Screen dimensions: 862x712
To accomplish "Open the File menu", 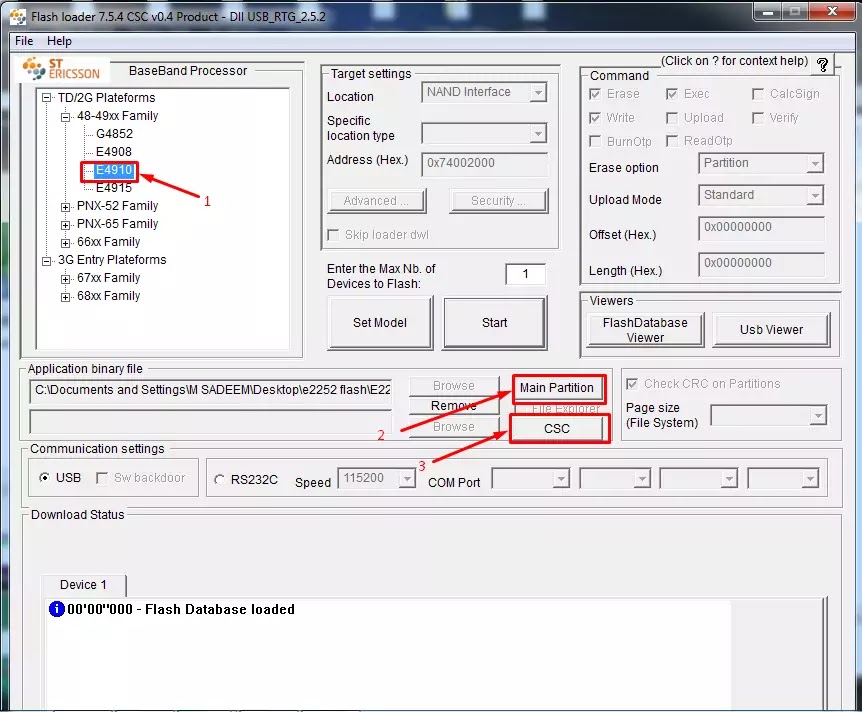I will pyautogui.click(x=24, y=41).
